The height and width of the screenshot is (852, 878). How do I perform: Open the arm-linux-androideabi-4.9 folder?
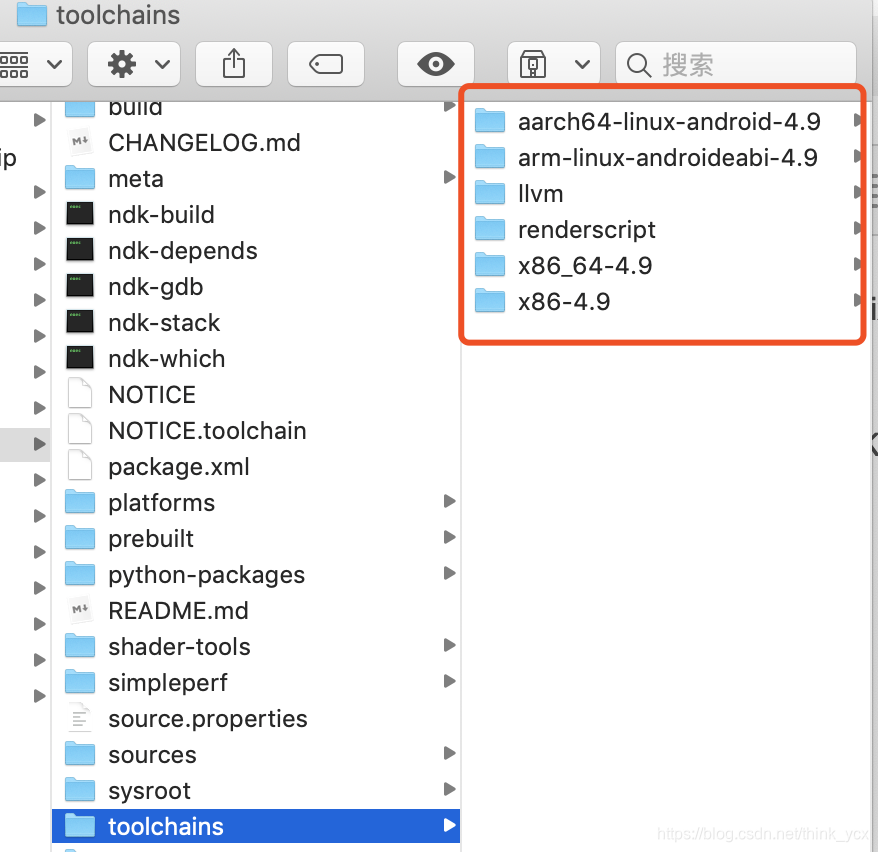tap(663, 157)
